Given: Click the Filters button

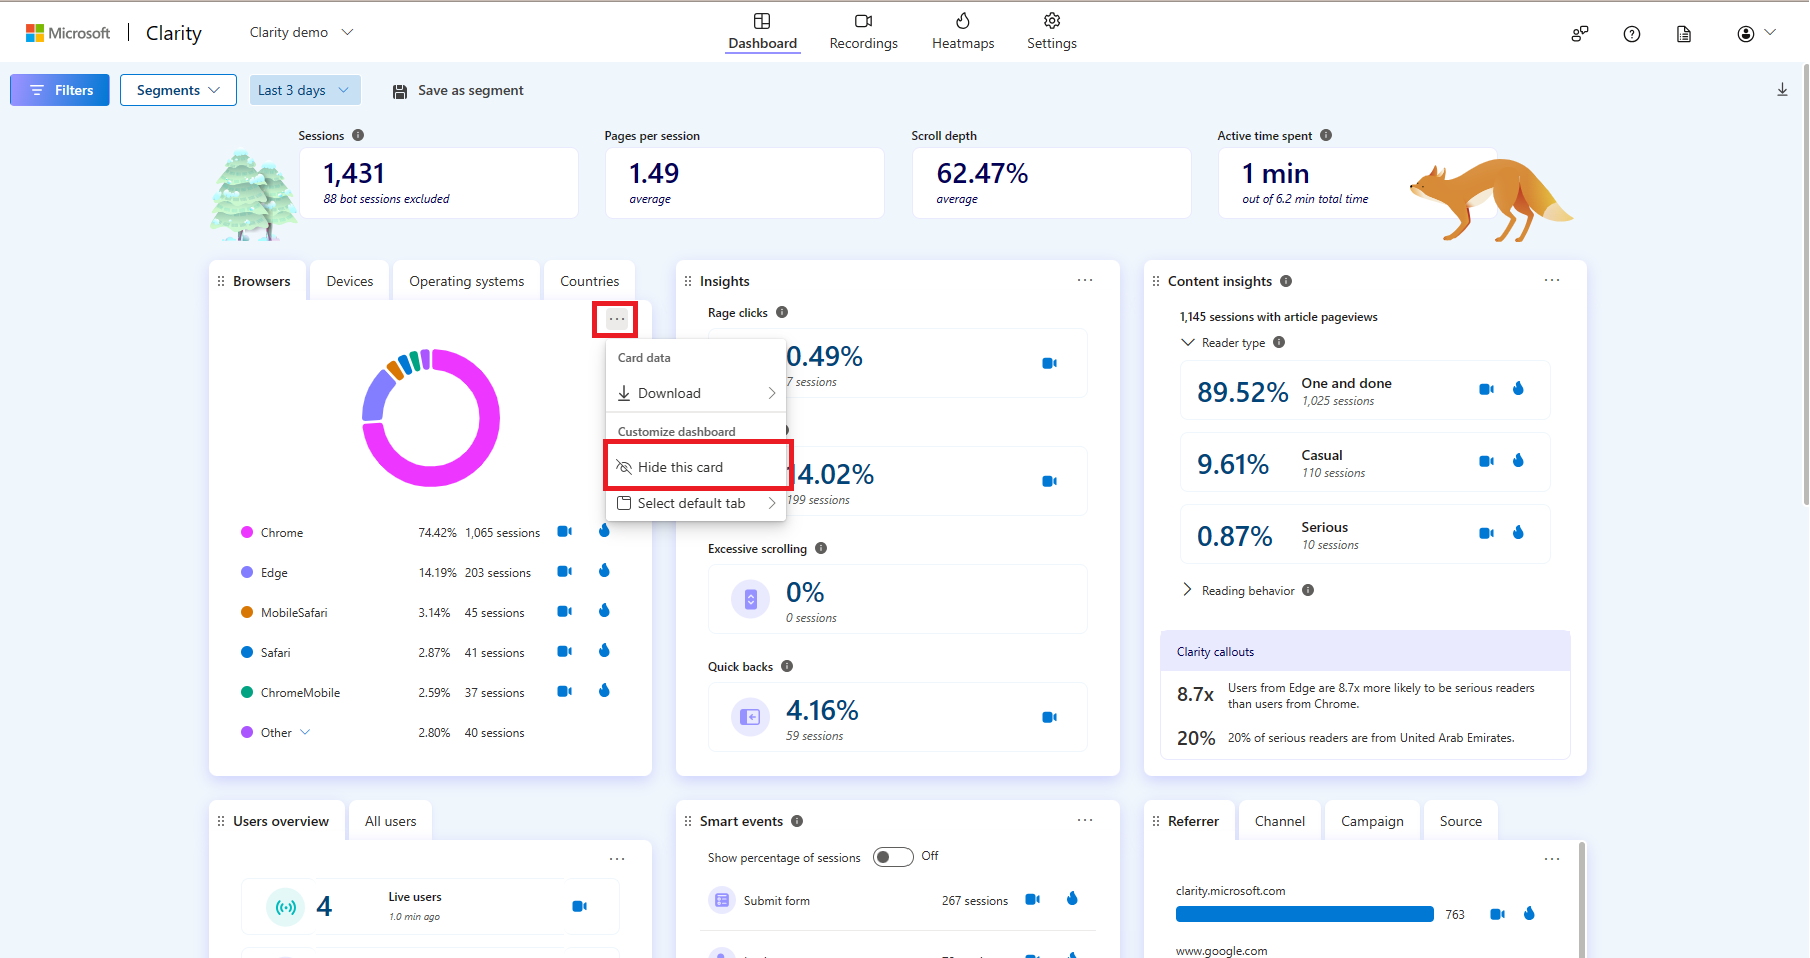Looking at the screenshot, I should (x=60, y=90).
